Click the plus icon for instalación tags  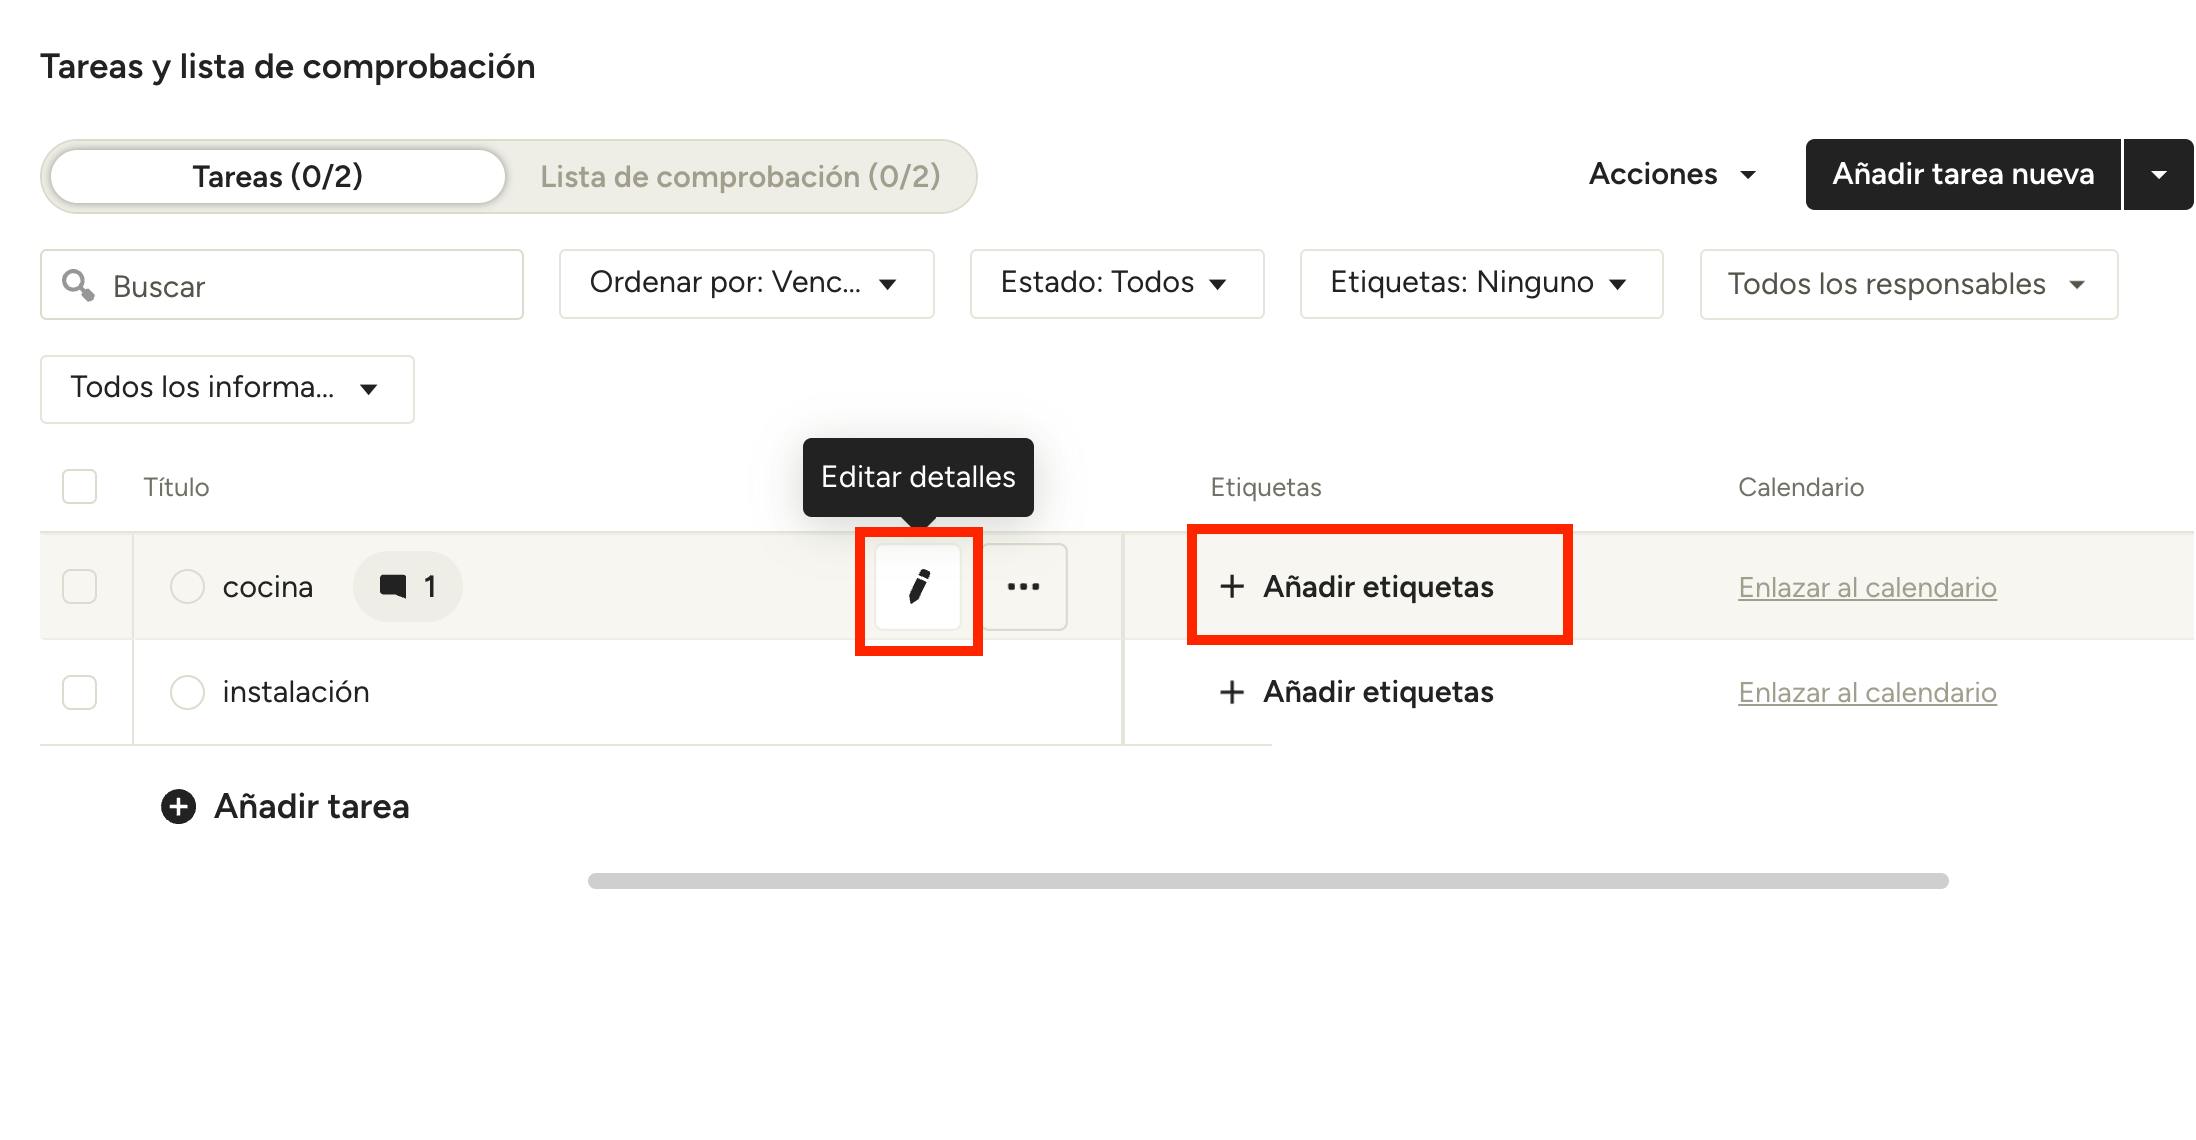pos(1232,692)
